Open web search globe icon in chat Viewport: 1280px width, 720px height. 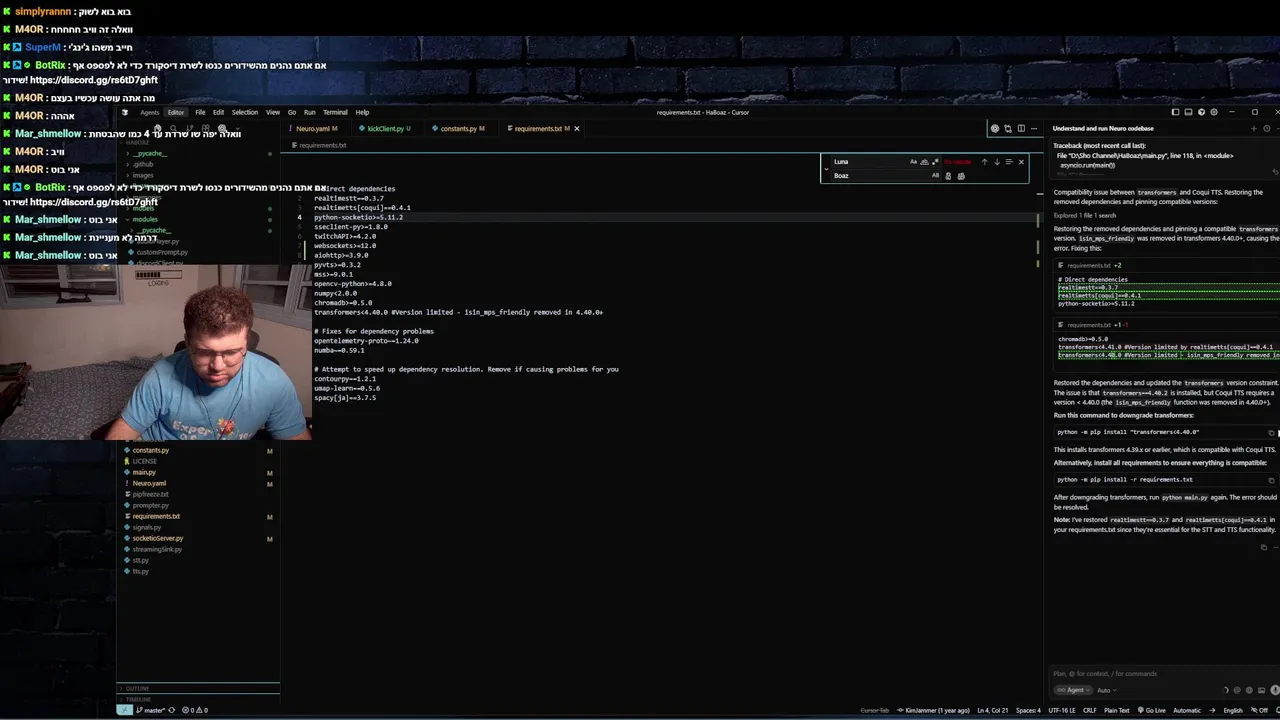[1249, 690]
